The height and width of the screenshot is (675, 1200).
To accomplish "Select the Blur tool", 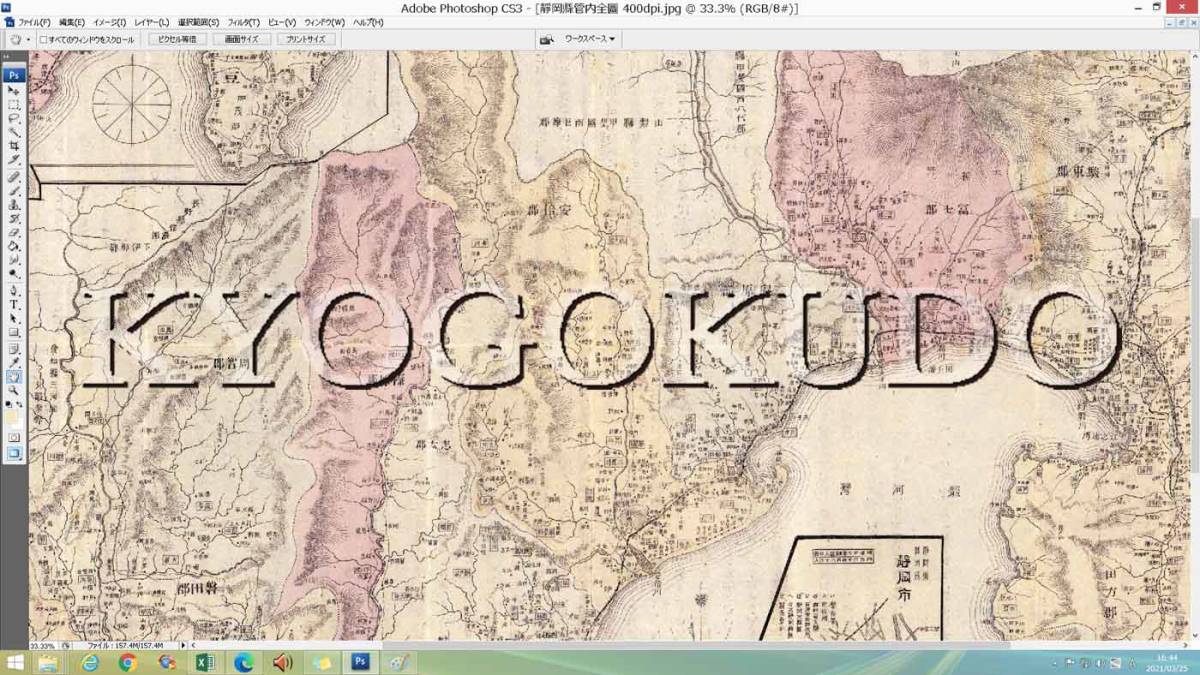I will 14,260.
